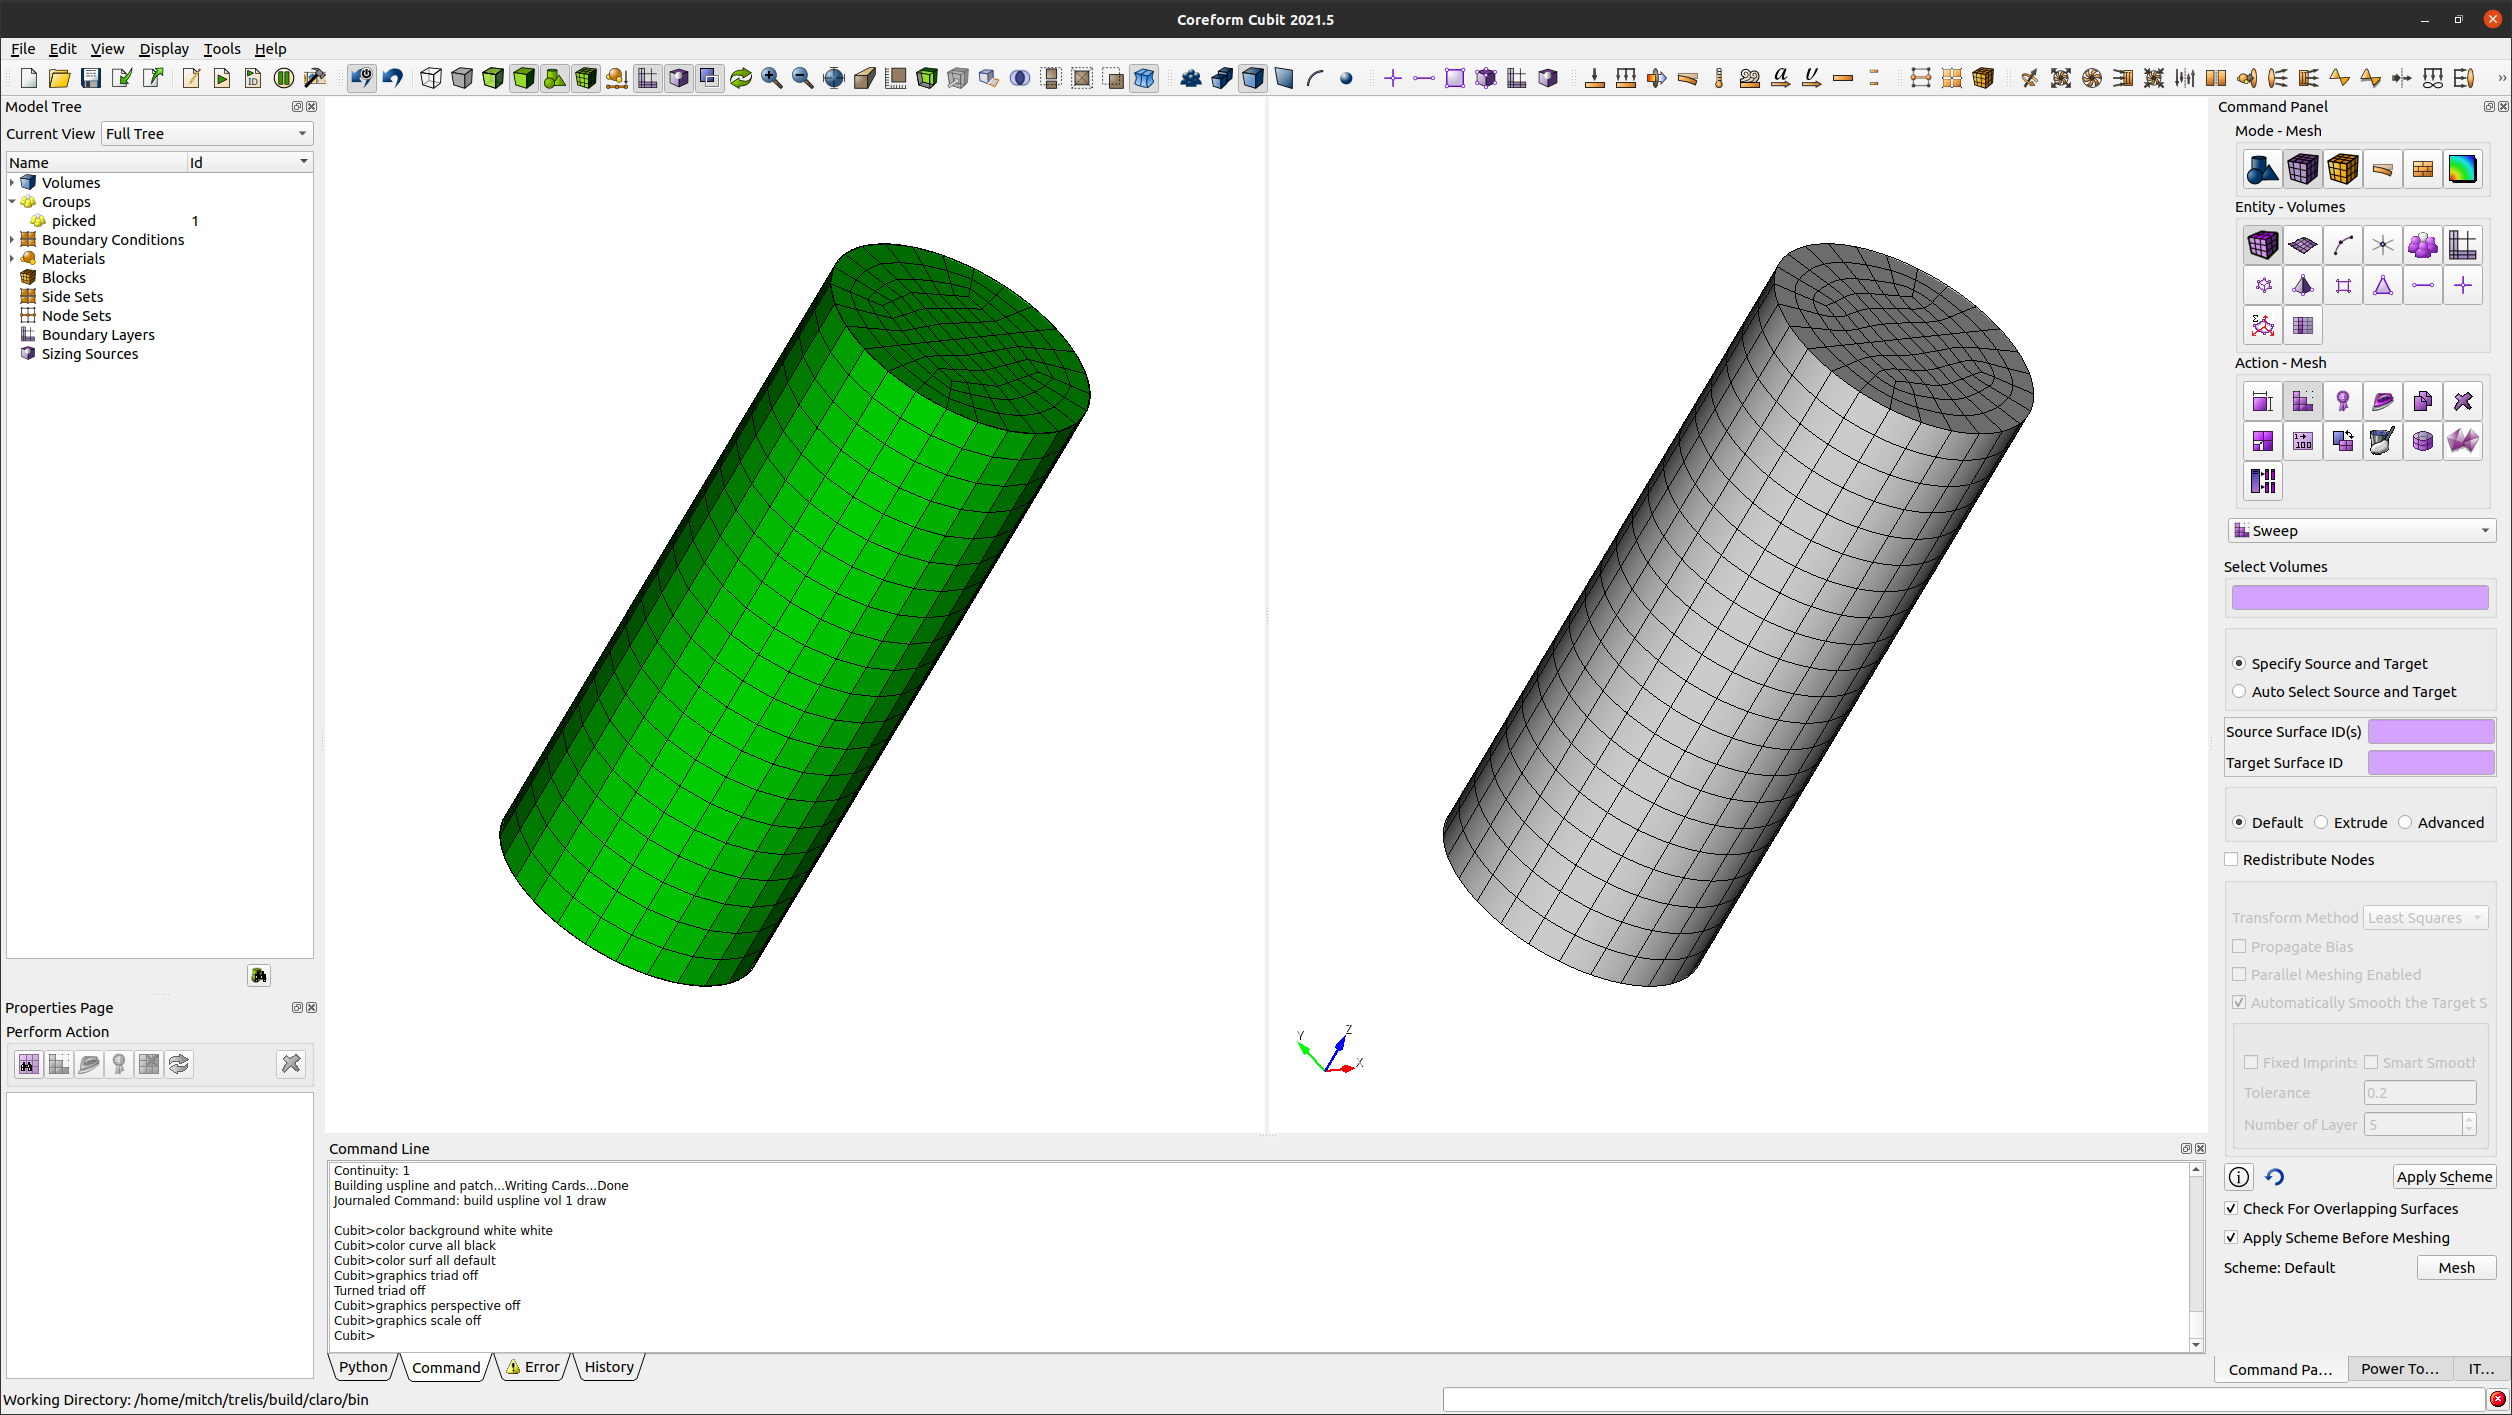Click the Zoom In magnifier icon
The width and height of the screenshot is (2512, 1415).
point(771,78)
